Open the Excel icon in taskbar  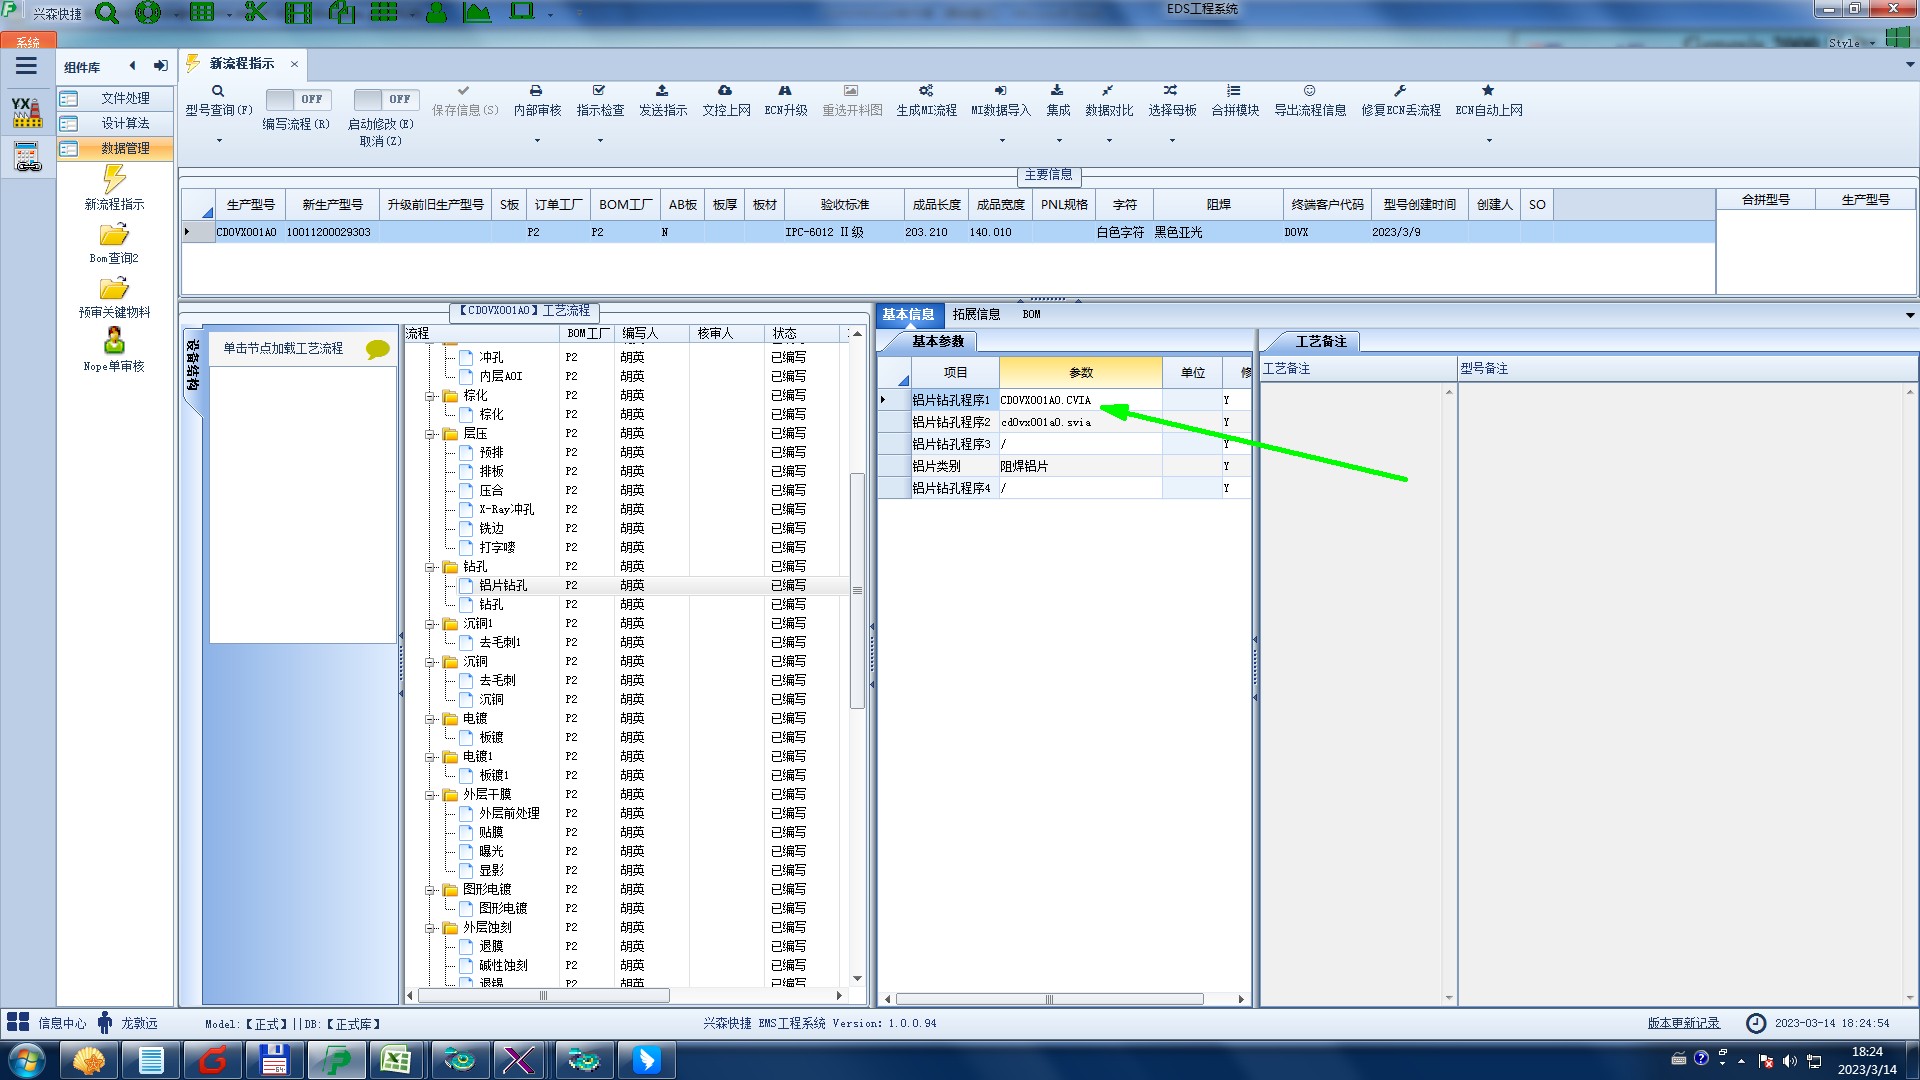tap(396, 1060)
